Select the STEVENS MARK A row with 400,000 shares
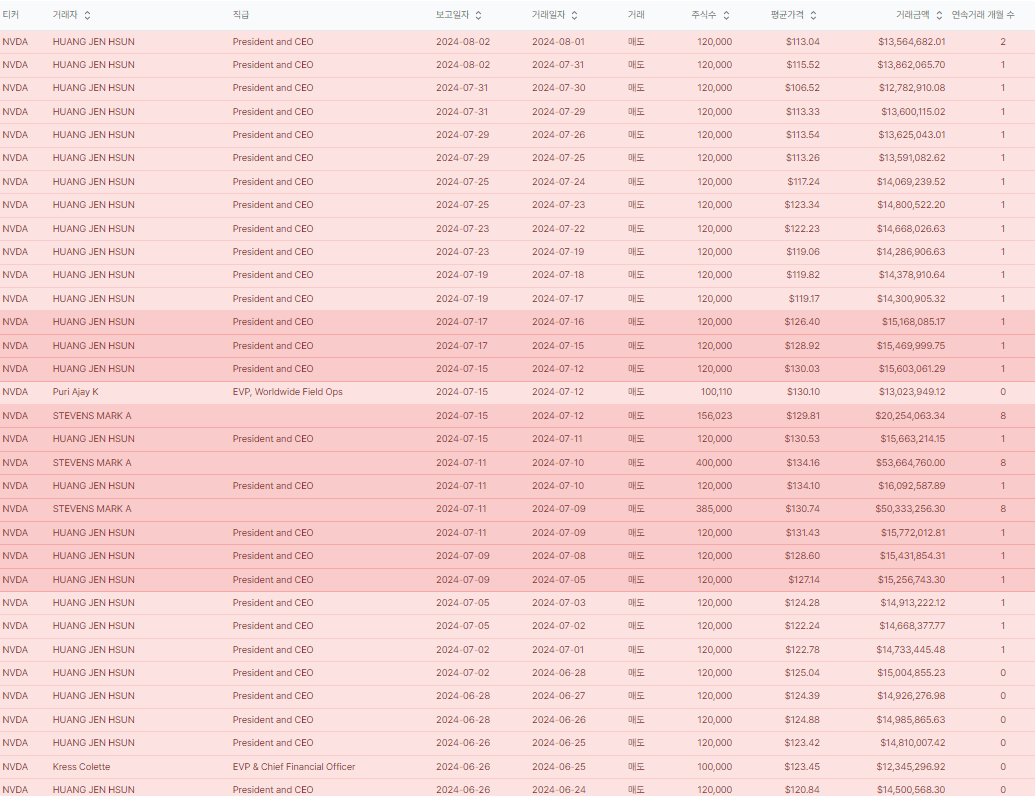 click(x=92, y=463)
